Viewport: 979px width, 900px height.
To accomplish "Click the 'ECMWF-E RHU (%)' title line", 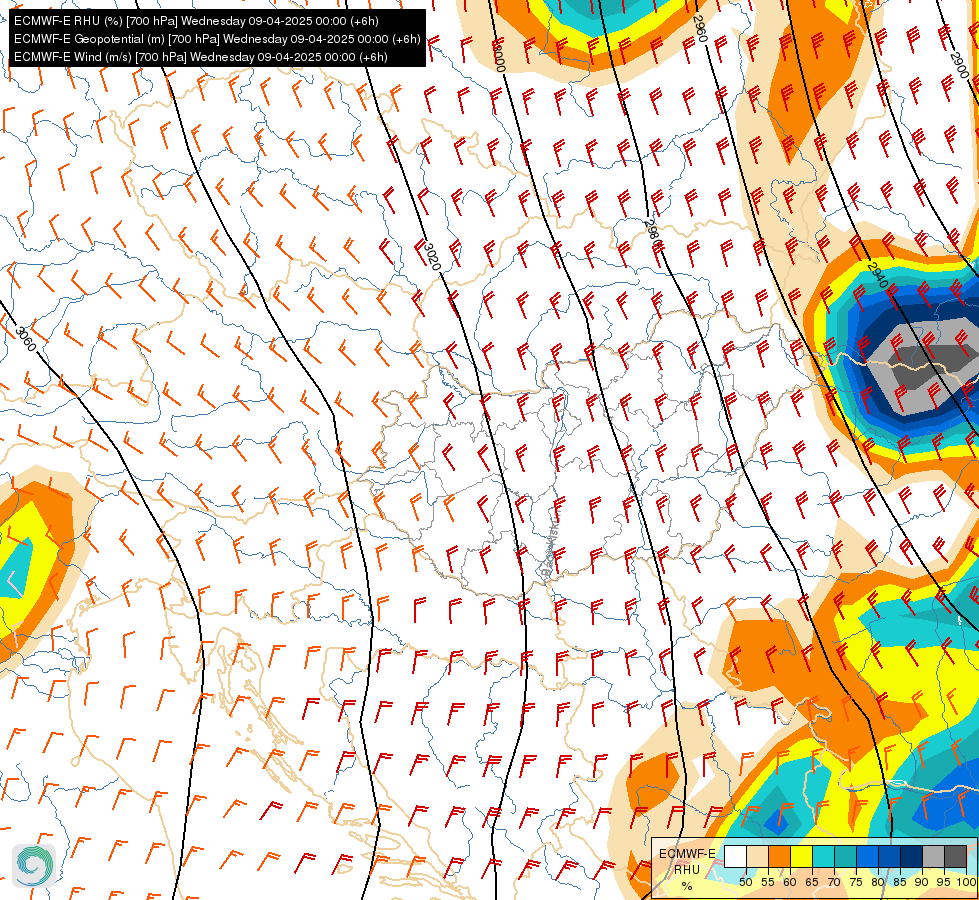I will coord(196,21).
